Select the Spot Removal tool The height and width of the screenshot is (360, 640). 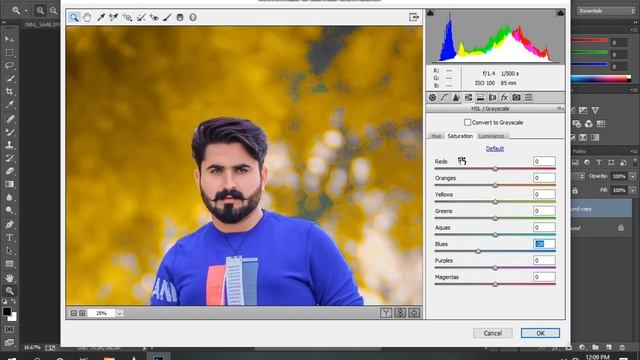pyautogui.click(x=141, y=17)
